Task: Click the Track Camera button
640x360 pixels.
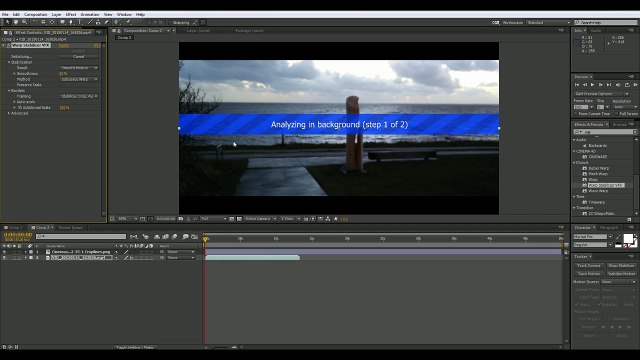Action: click(589, 265)
